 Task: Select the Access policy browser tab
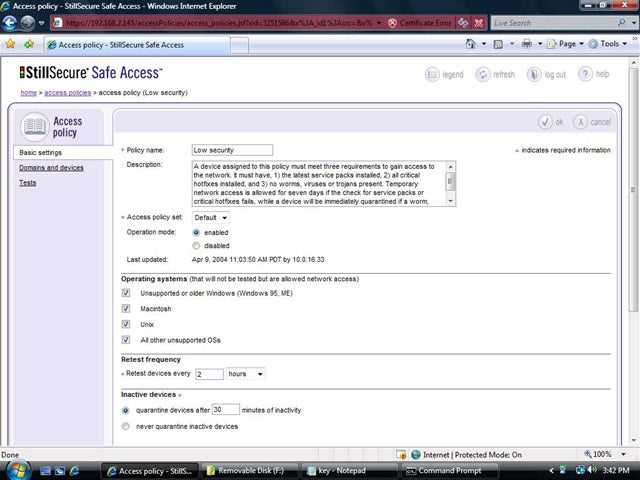point(137,45)
